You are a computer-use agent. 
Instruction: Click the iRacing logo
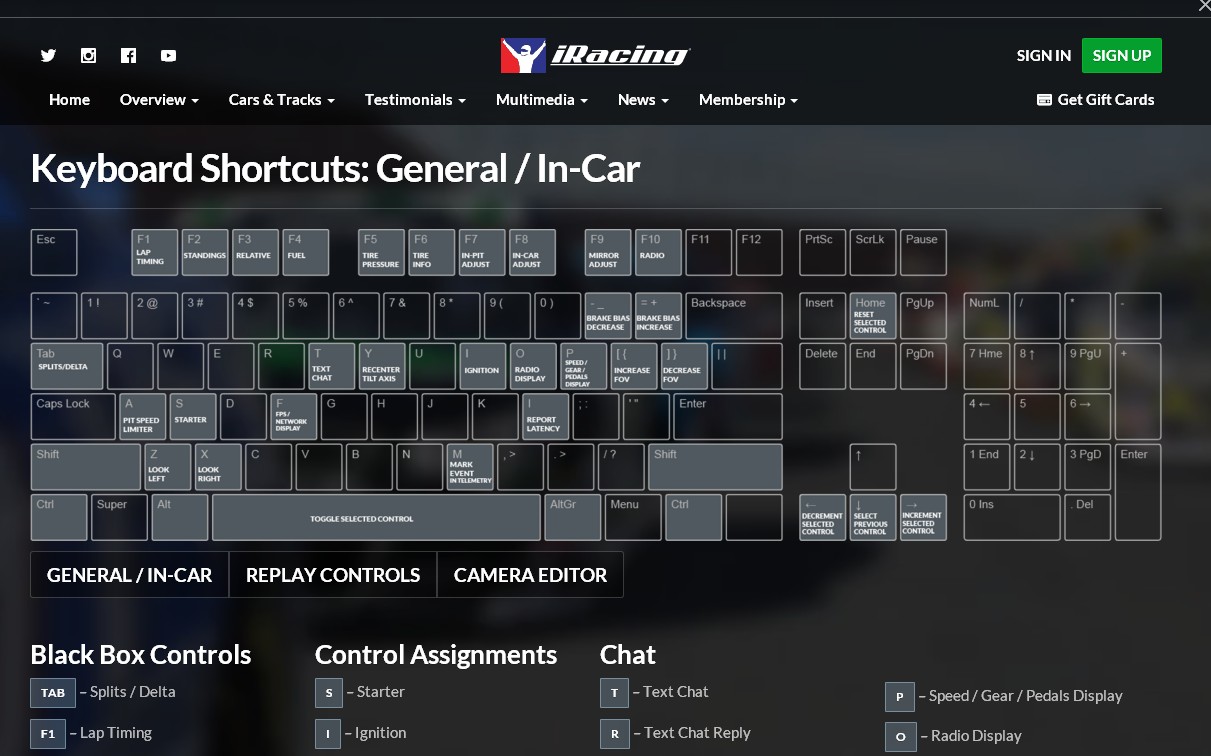tap(595, 56)
